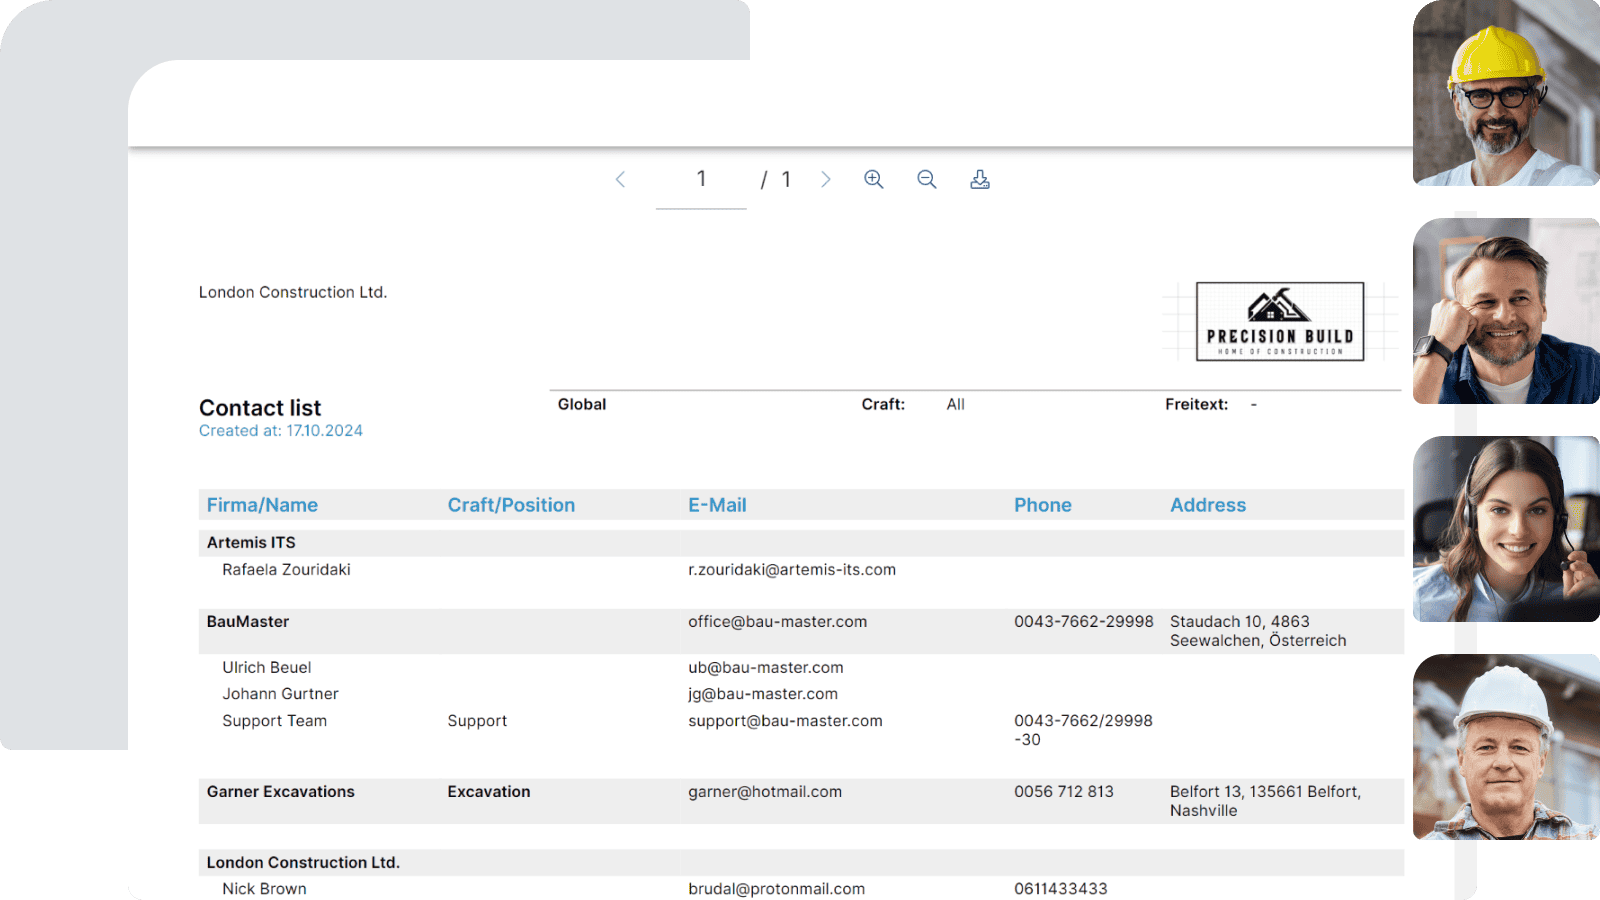Select the Global tab label

(581, 404)
